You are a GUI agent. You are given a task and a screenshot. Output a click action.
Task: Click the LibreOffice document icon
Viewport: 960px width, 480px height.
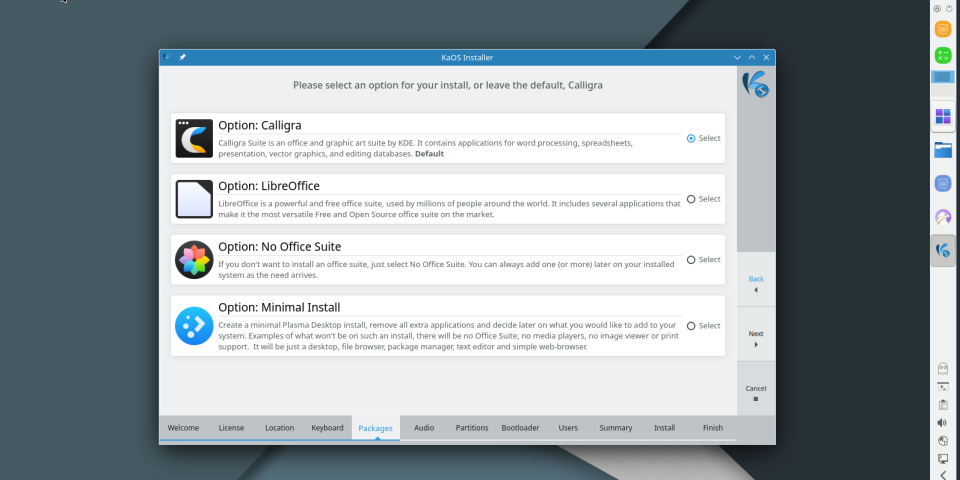click(194, 199)
